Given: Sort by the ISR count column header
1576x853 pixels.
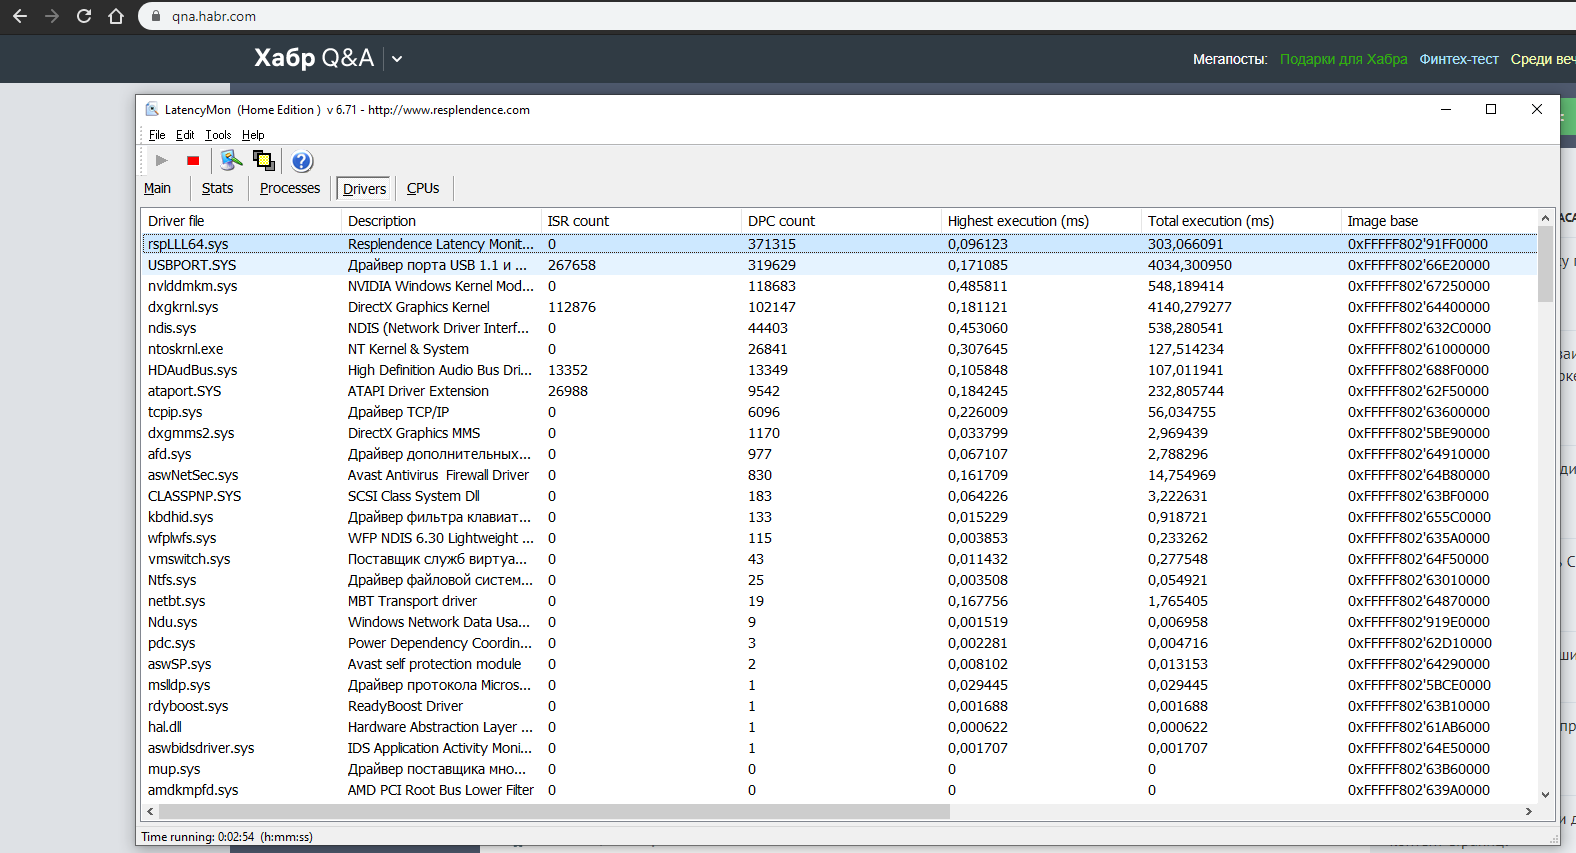Looking at the screenshot, I should pyautogui.click(x=641, y=221).
